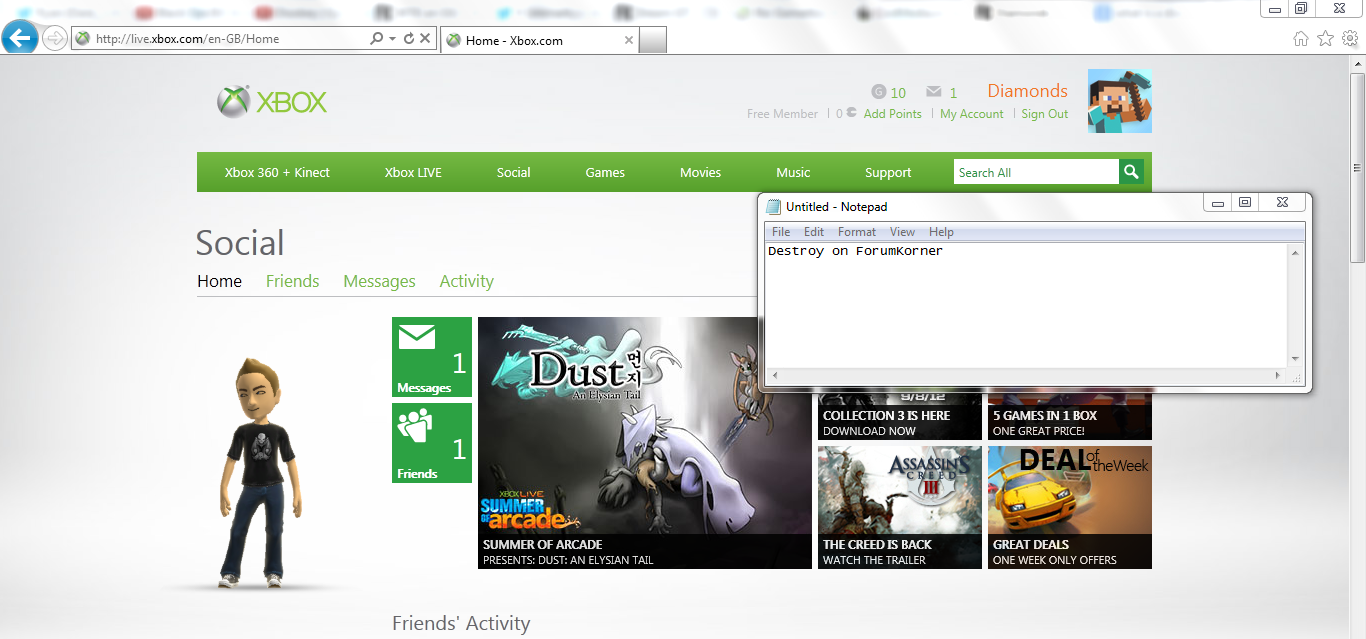Viewport: 1366px width, 639px height.
Task: Open the Notepad Edit menu
Action: tap(814, 232)
